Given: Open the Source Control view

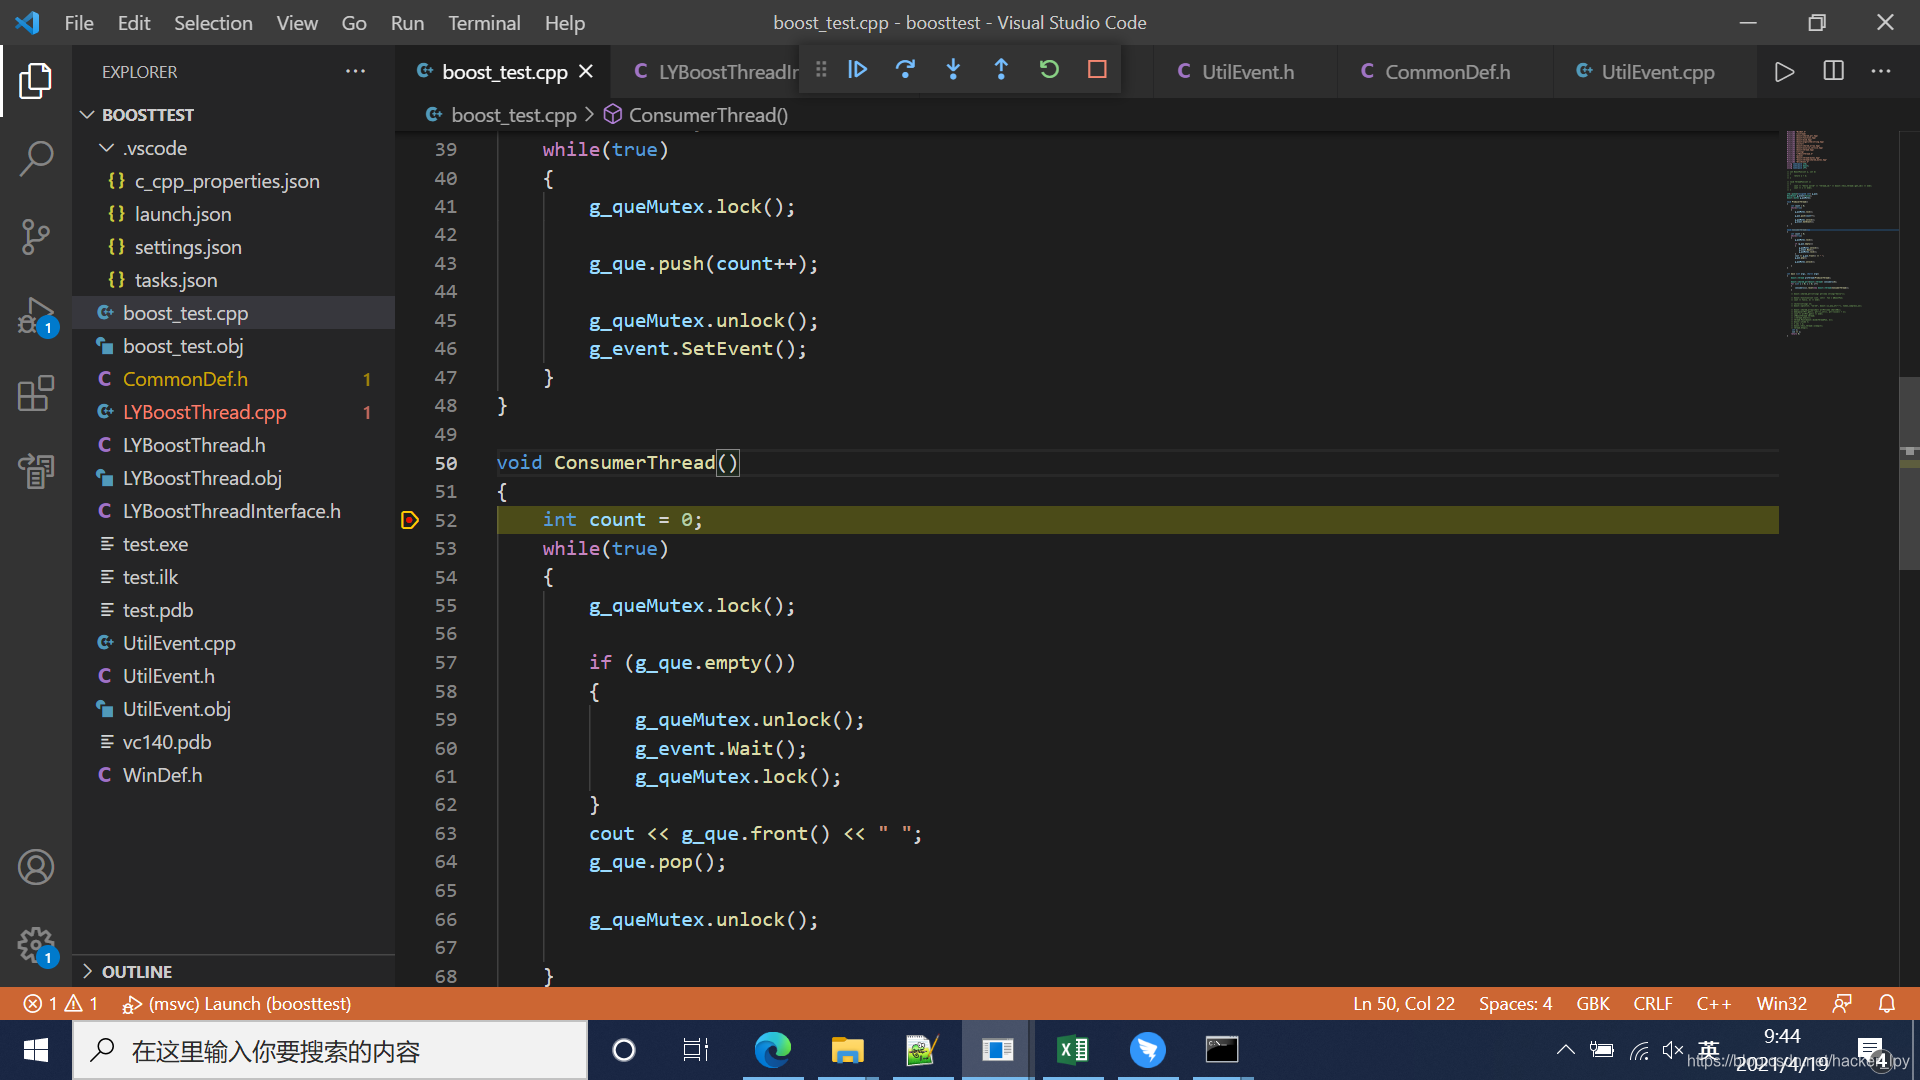Looking at the screenshot, I should (x=36, y=237).
